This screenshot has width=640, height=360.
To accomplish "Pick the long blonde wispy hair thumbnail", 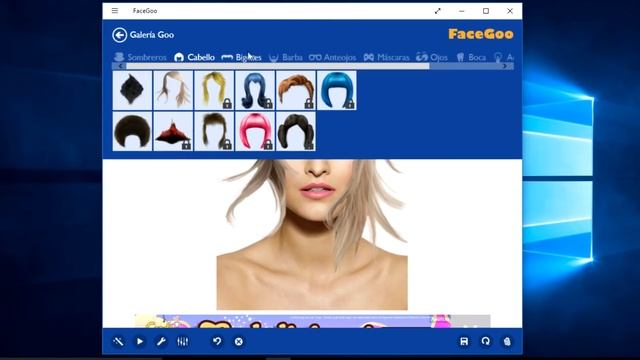I will pyautogui.click(x=173, y=90).
